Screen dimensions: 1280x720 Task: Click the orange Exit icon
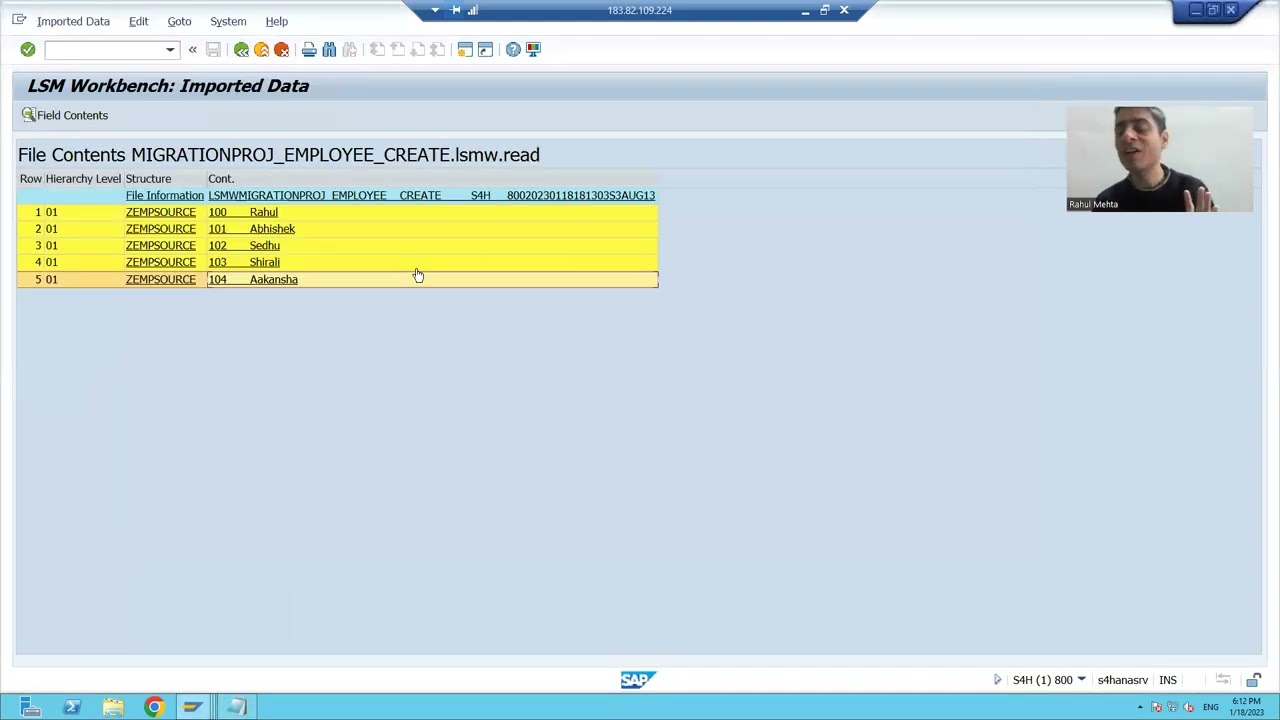coord(261,49)
